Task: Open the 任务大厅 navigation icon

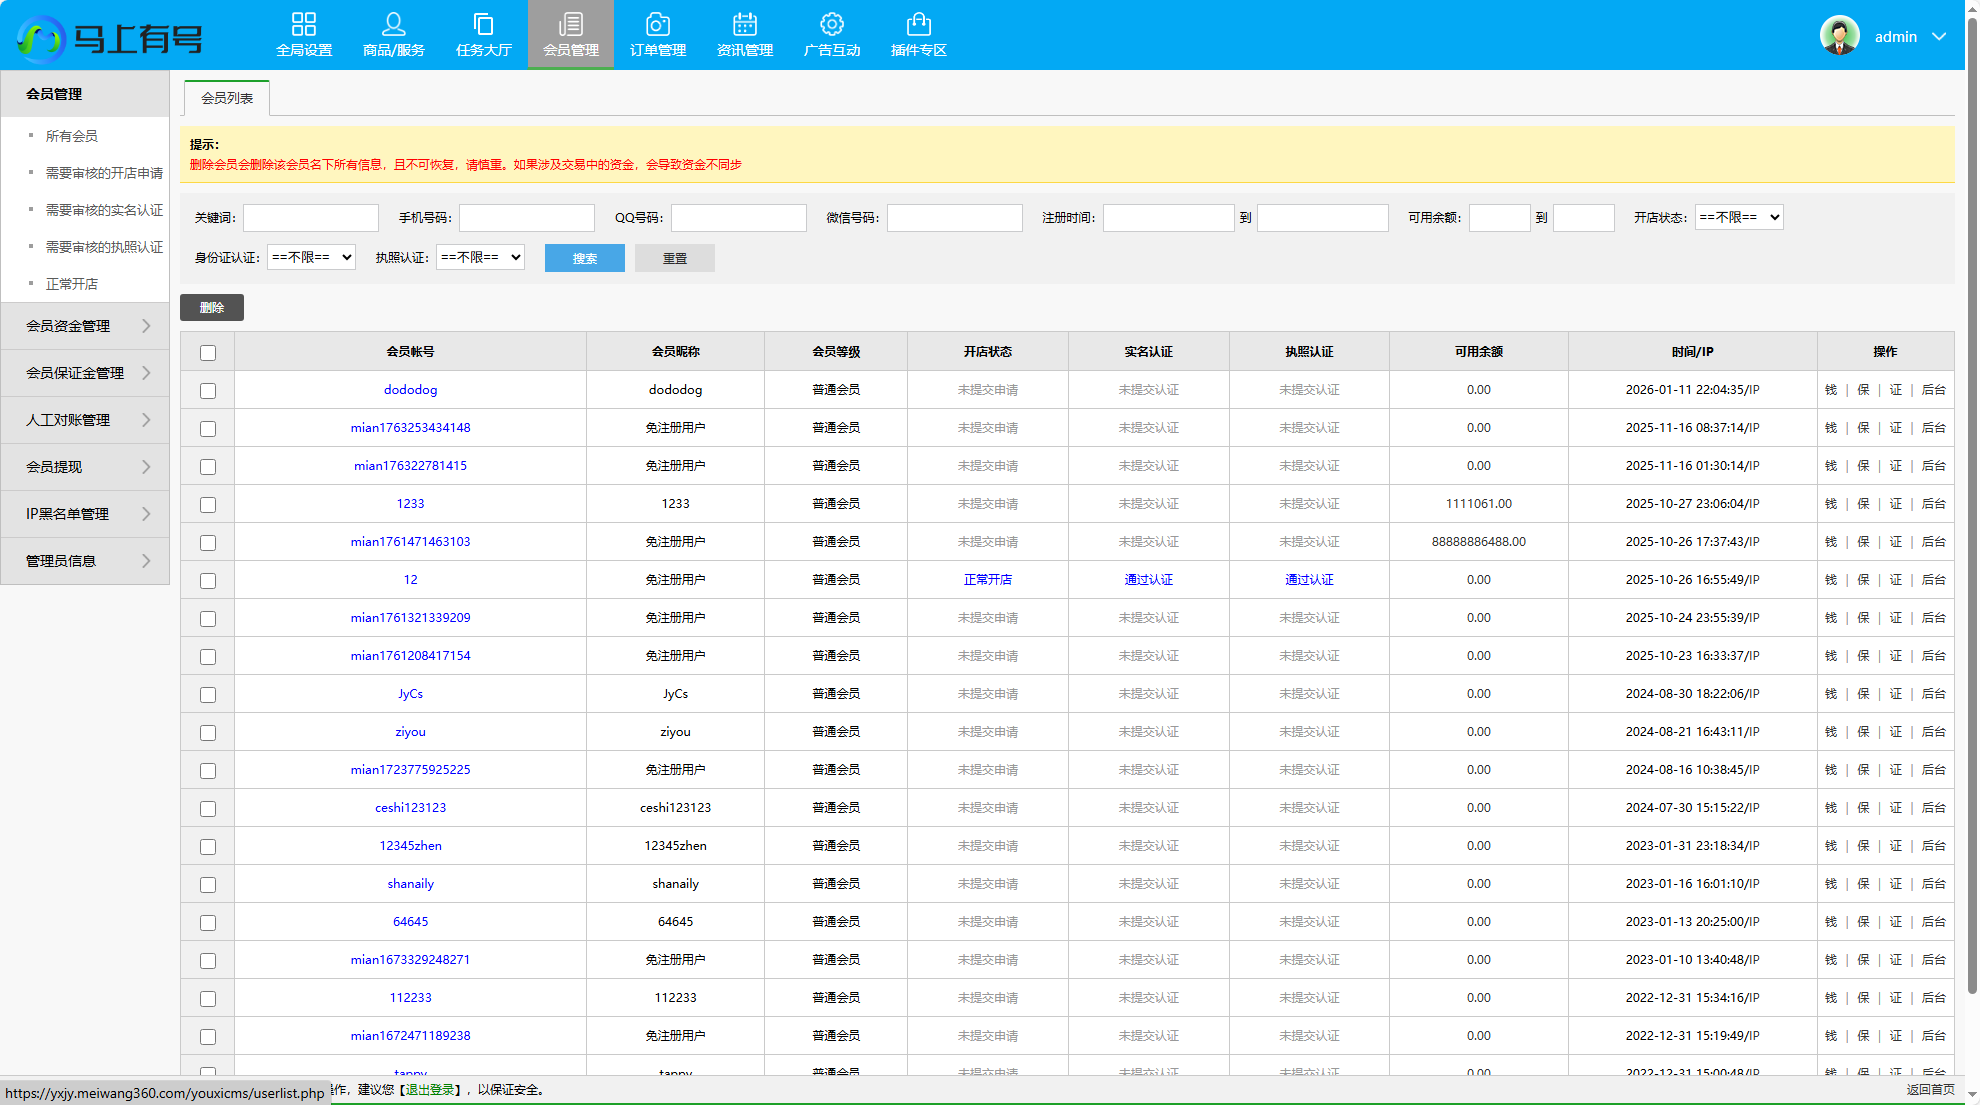Action: click(483, 24)
